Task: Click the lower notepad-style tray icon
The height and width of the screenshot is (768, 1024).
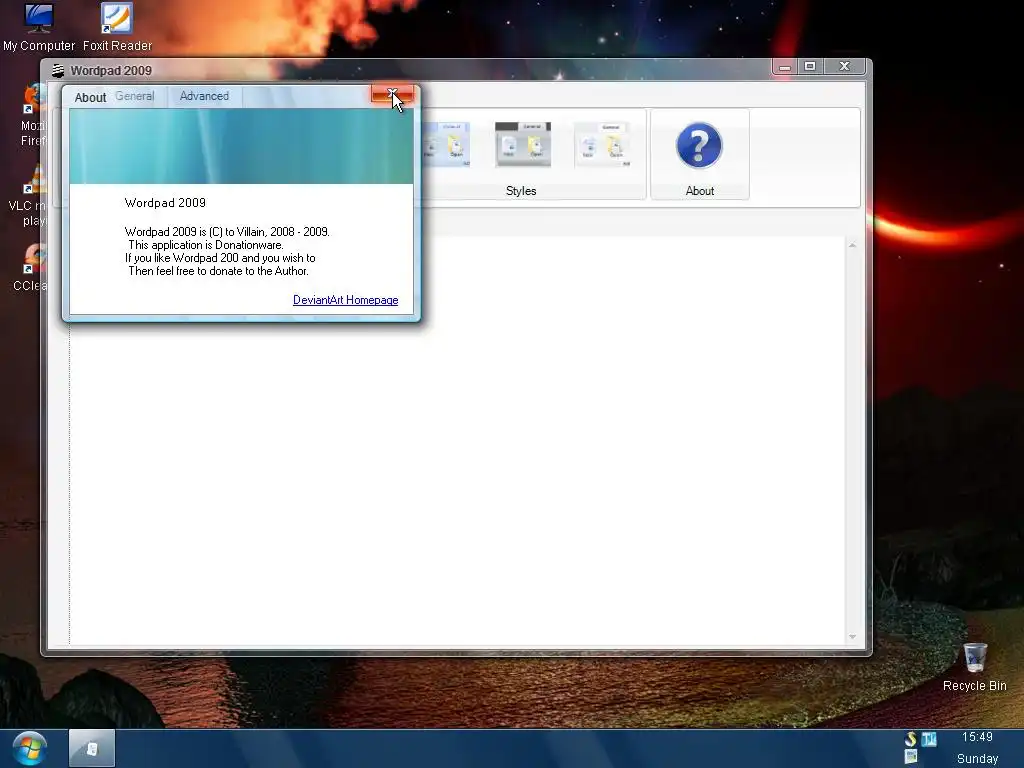Action: click(x=910, y=757)
